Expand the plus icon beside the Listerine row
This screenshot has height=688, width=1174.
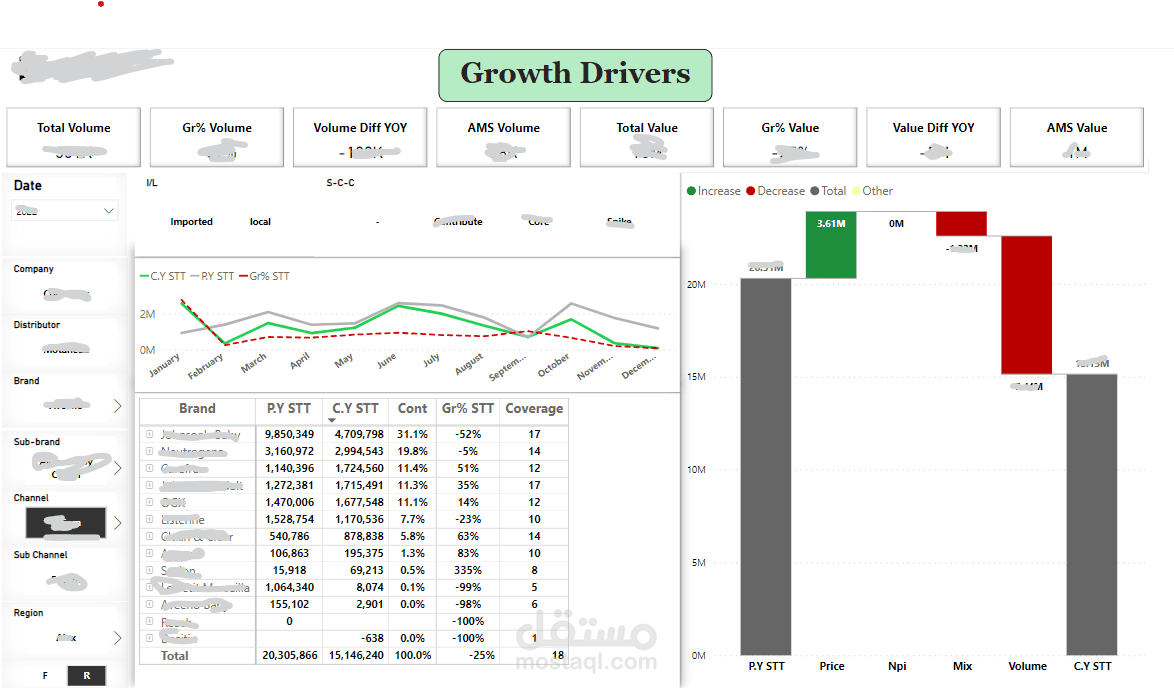click(x=148, y=519)
